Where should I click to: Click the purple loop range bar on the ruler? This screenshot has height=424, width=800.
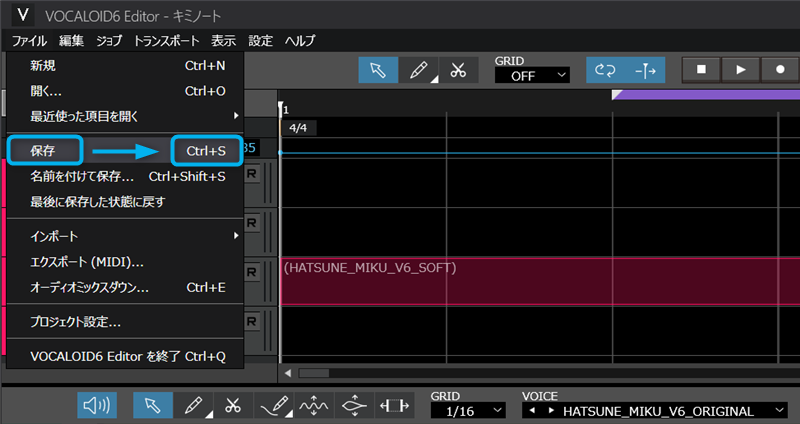tap(706, 94)
